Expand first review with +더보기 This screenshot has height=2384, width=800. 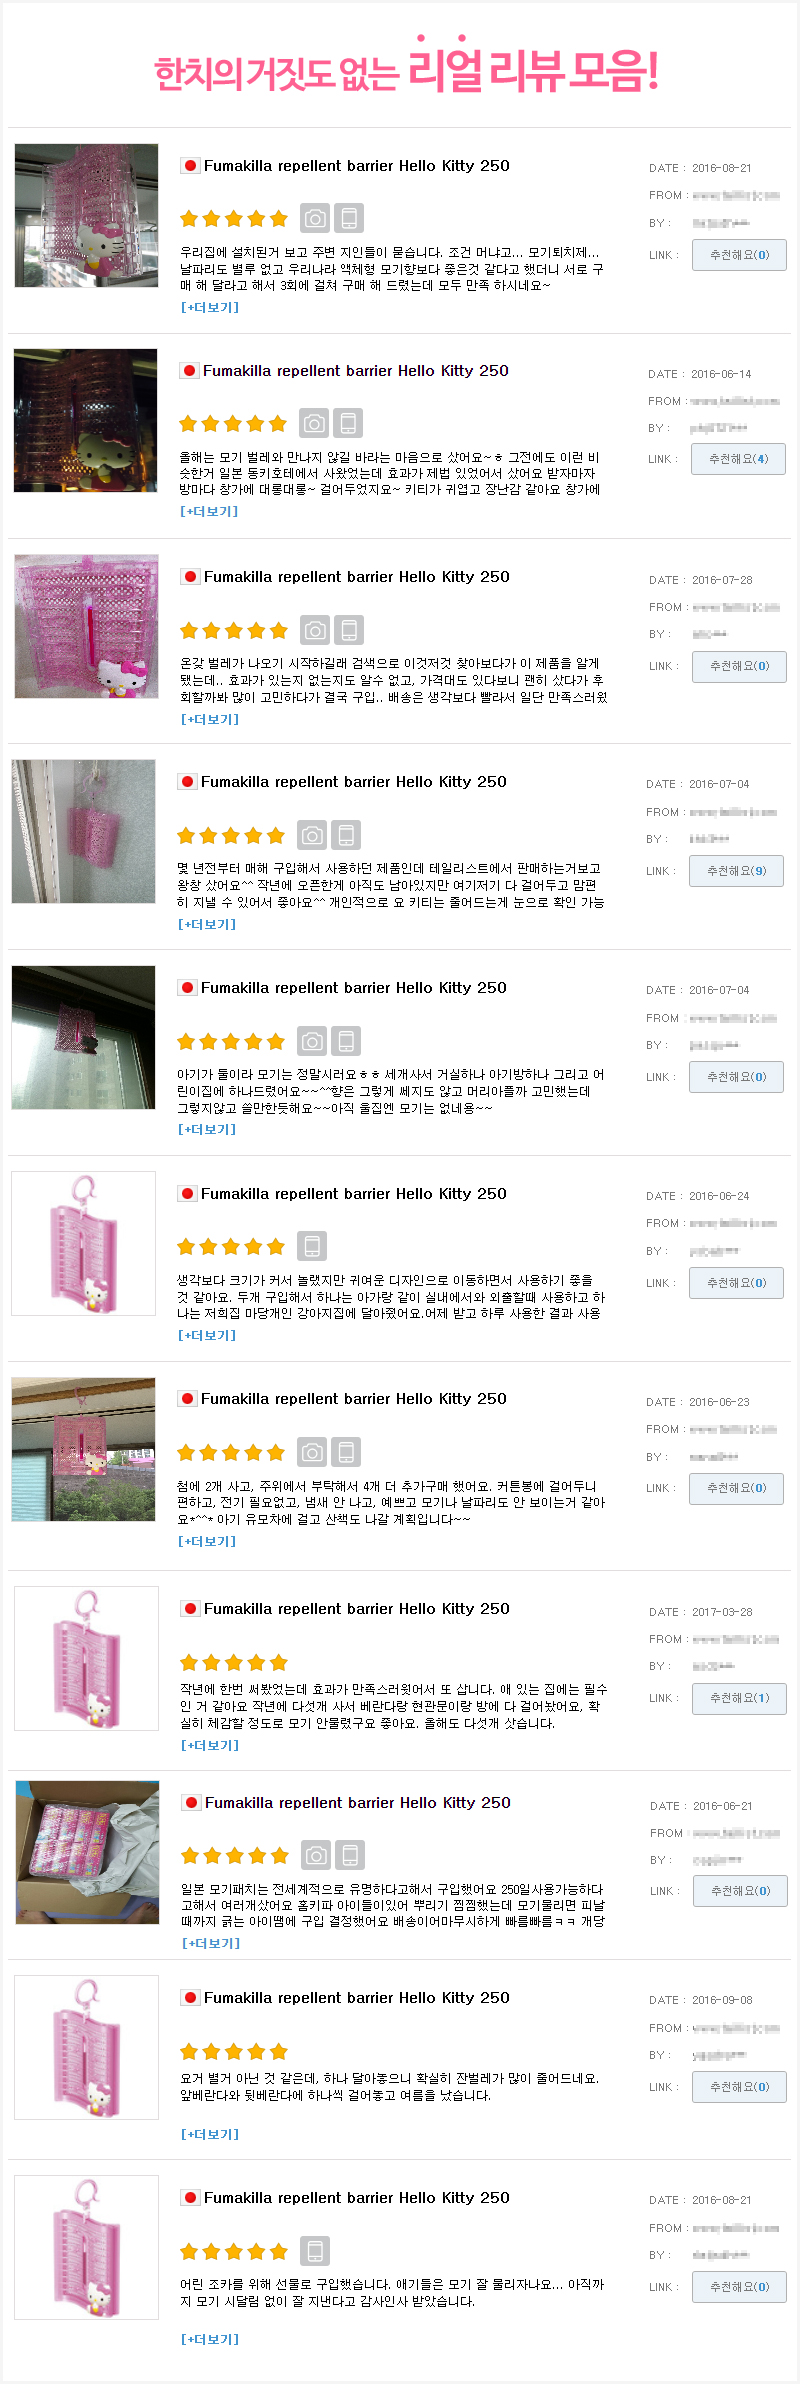click(210, 307)
